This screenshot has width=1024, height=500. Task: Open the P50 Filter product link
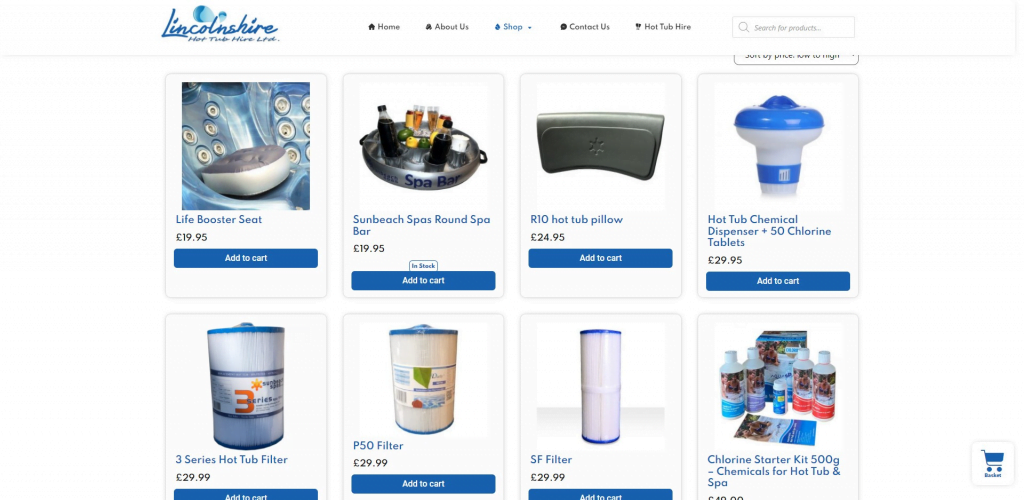click(x=378, y=446)
